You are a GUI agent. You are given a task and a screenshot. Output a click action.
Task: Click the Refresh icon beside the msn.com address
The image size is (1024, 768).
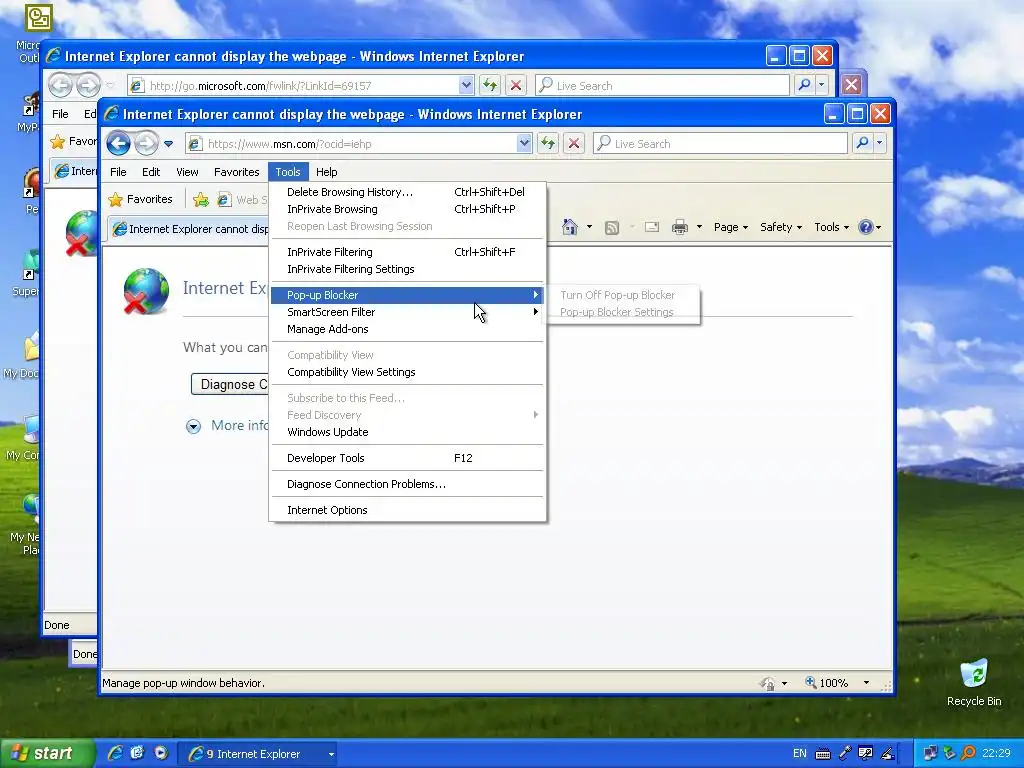click(x=547, y=143)
